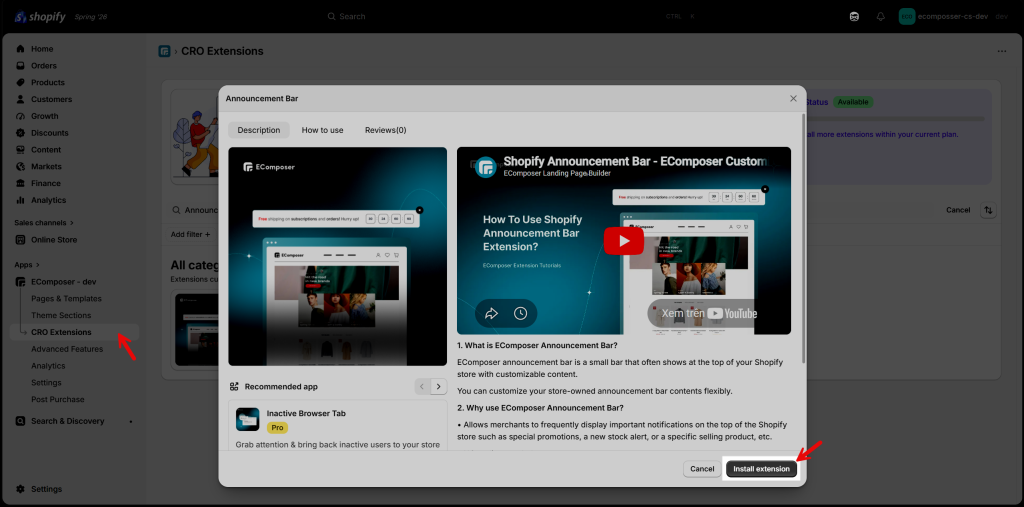This screenshot has height=507, width=1024.
Task: Click the sort arrows icon beside Cancel
Action: [x=988, y=210]
